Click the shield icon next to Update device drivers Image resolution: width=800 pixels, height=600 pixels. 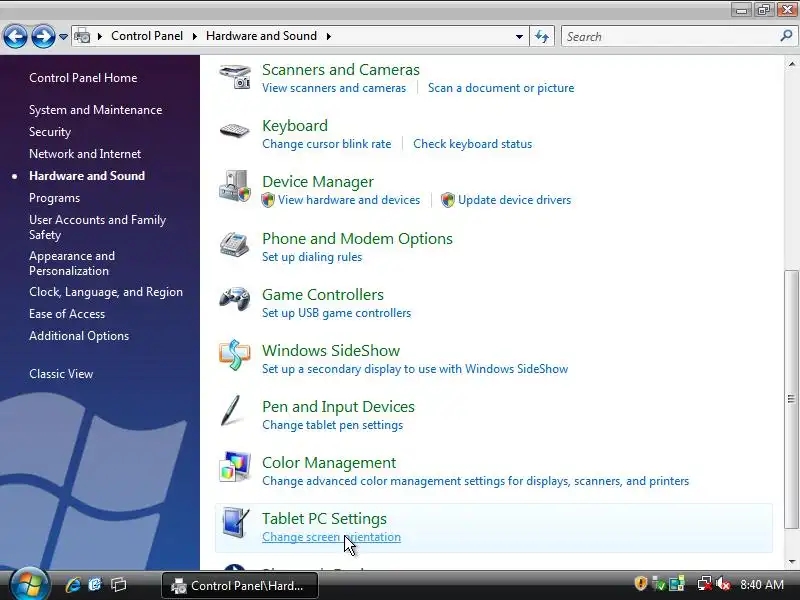pos(447,200)
